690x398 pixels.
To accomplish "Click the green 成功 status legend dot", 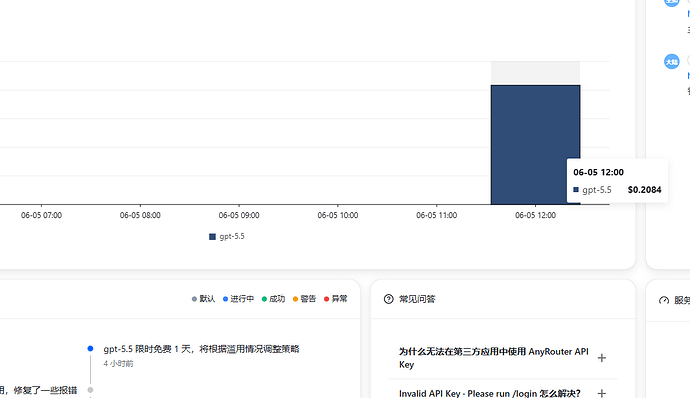I will (x=264, y=299).
